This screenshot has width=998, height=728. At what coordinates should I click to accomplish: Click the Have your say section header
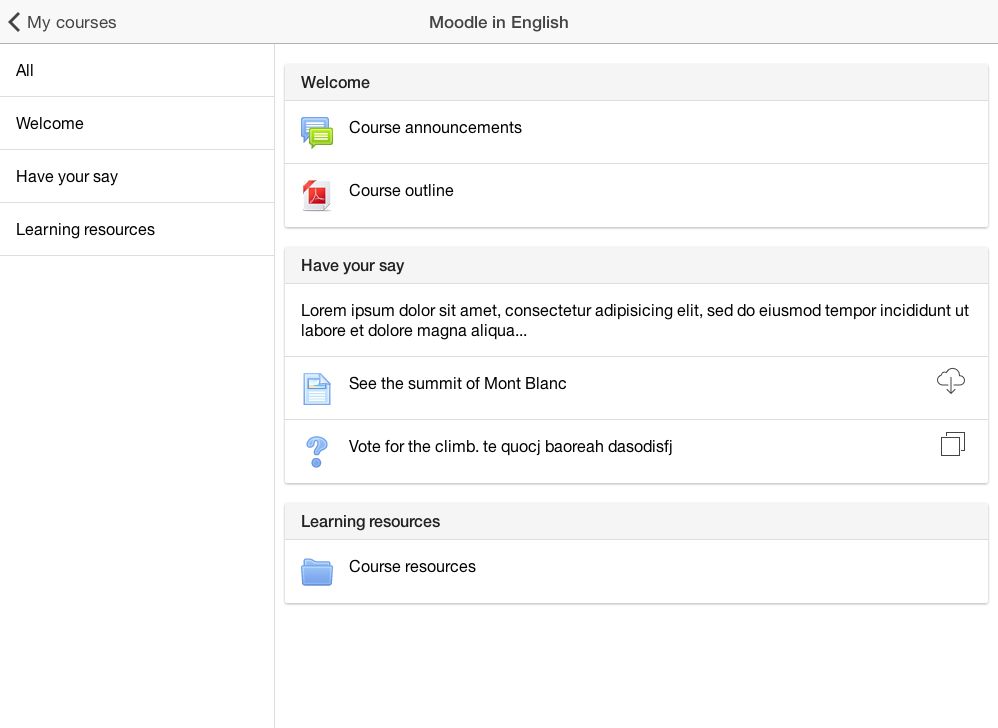(636, 265)
